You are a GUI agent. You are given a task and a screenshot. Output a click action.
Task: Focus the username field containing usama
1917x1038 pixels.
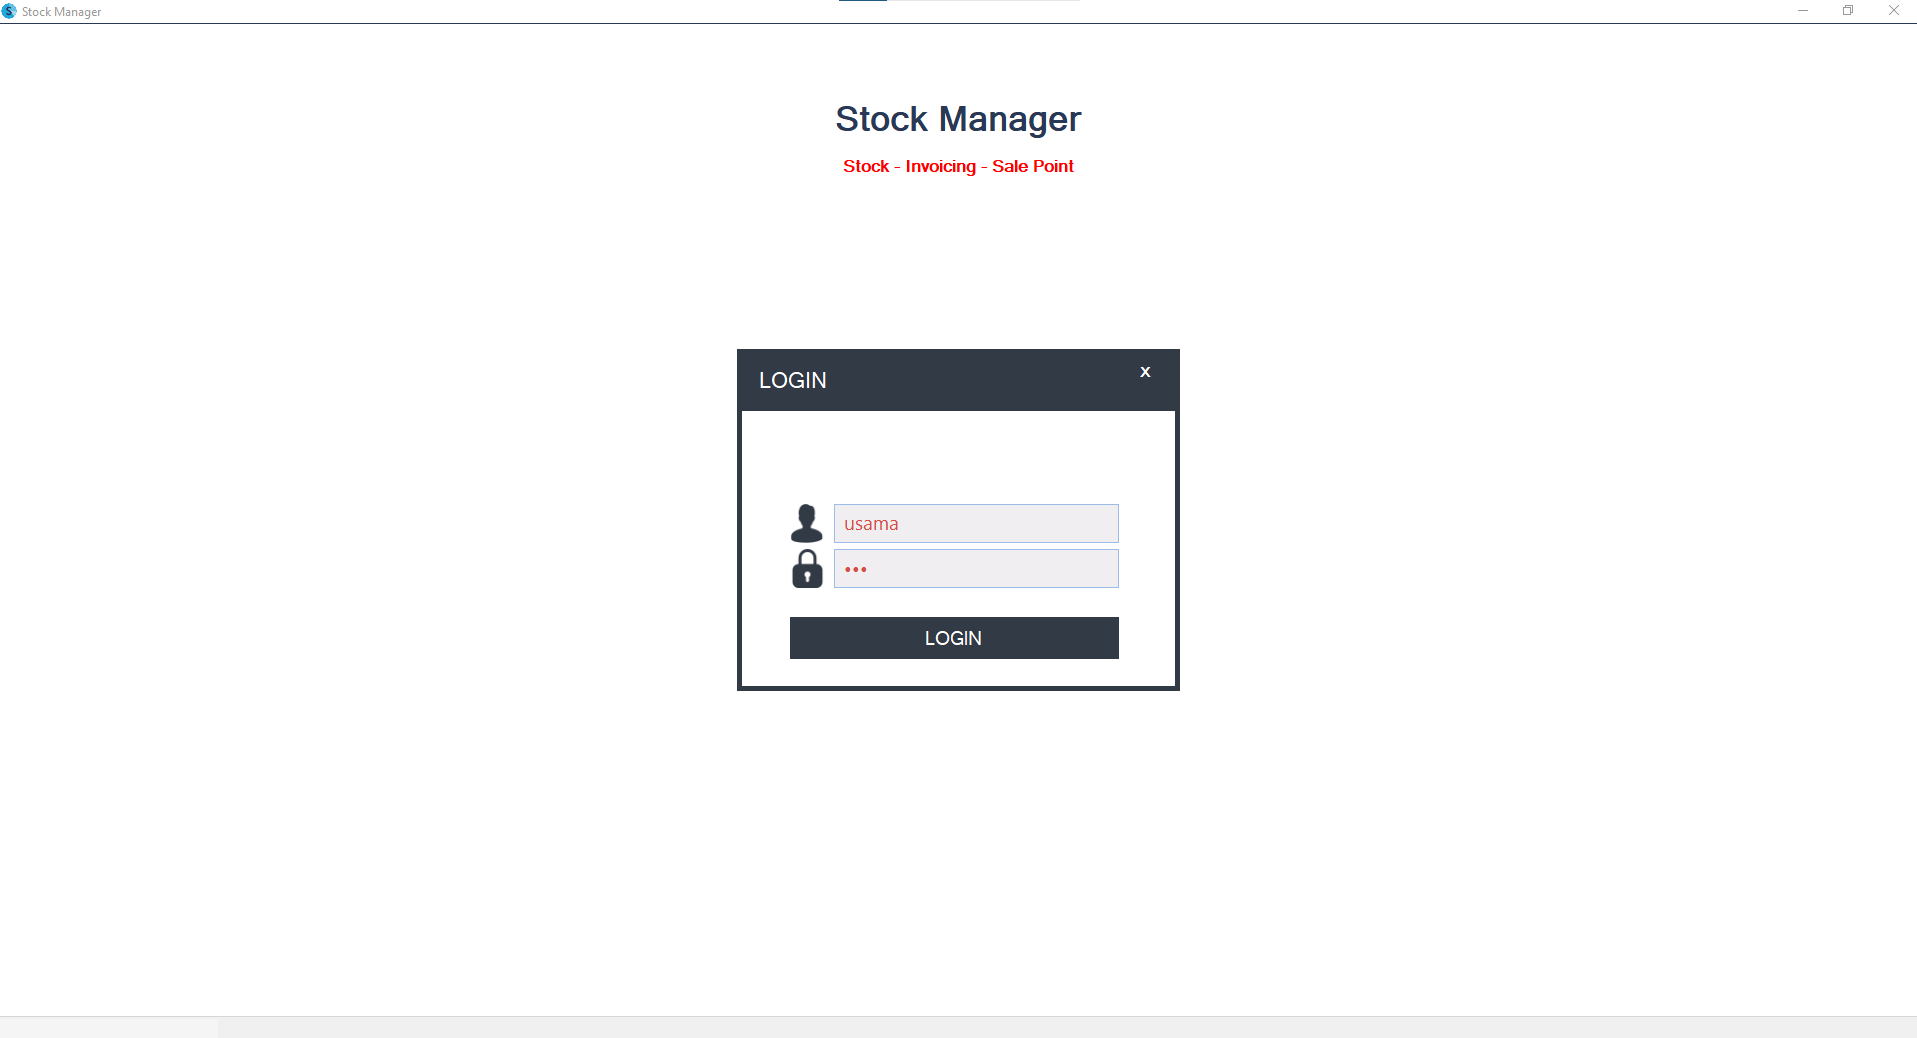(976, 524)
